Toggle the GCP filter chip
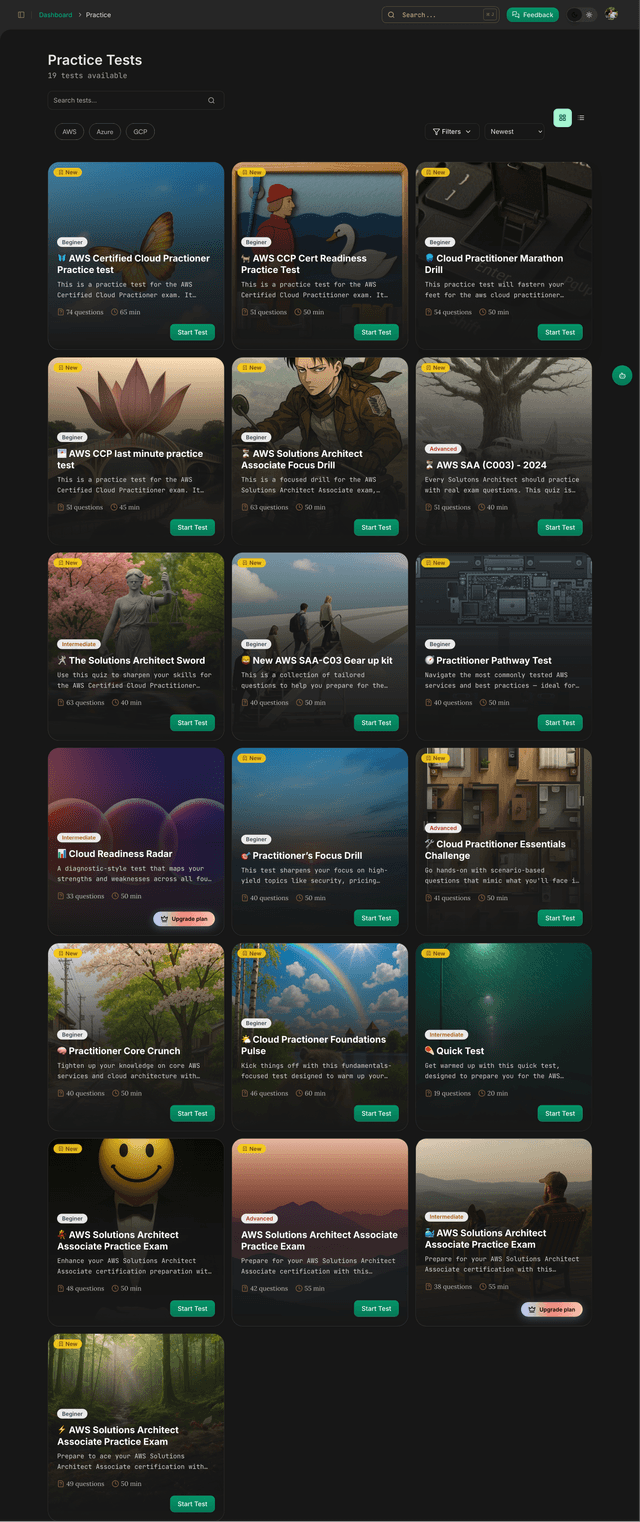Image resolution: width=640 pixels, height=1522 pixels. tap(140, 132)
